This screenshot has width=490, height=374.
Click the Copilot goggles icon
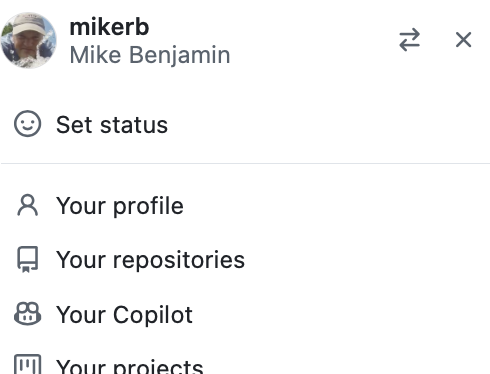pos(28,314)
